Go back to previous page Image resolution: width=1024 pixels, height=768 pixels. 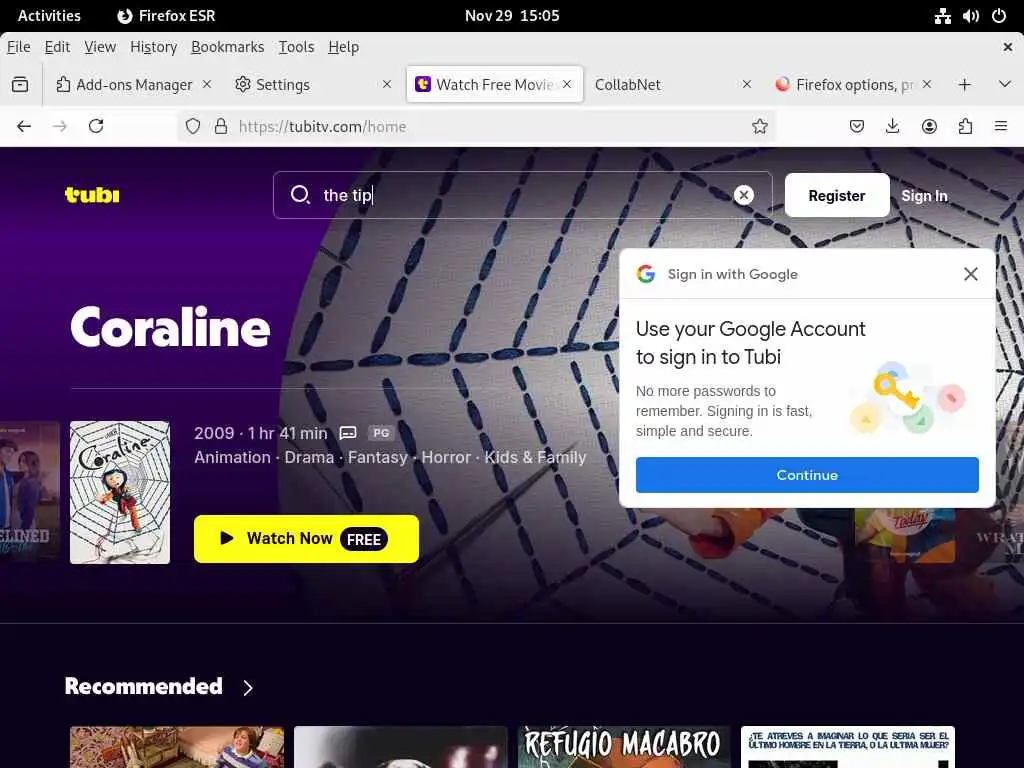click(x=24, y=126)
